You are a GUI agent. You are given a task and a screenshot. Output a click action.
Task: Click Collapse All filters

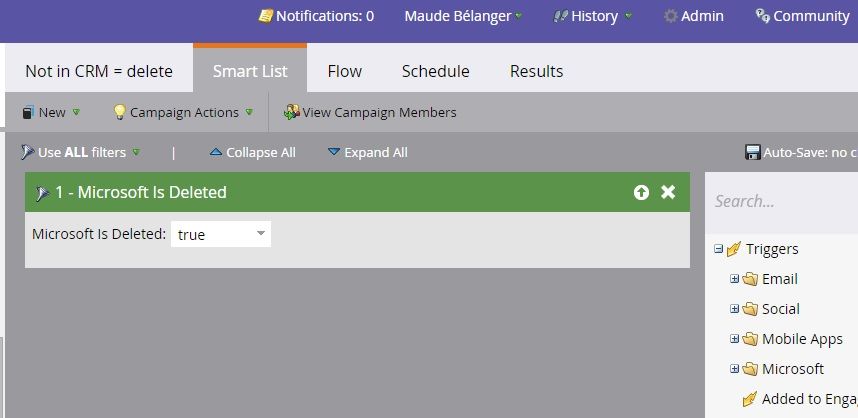[x=253, y=152]
